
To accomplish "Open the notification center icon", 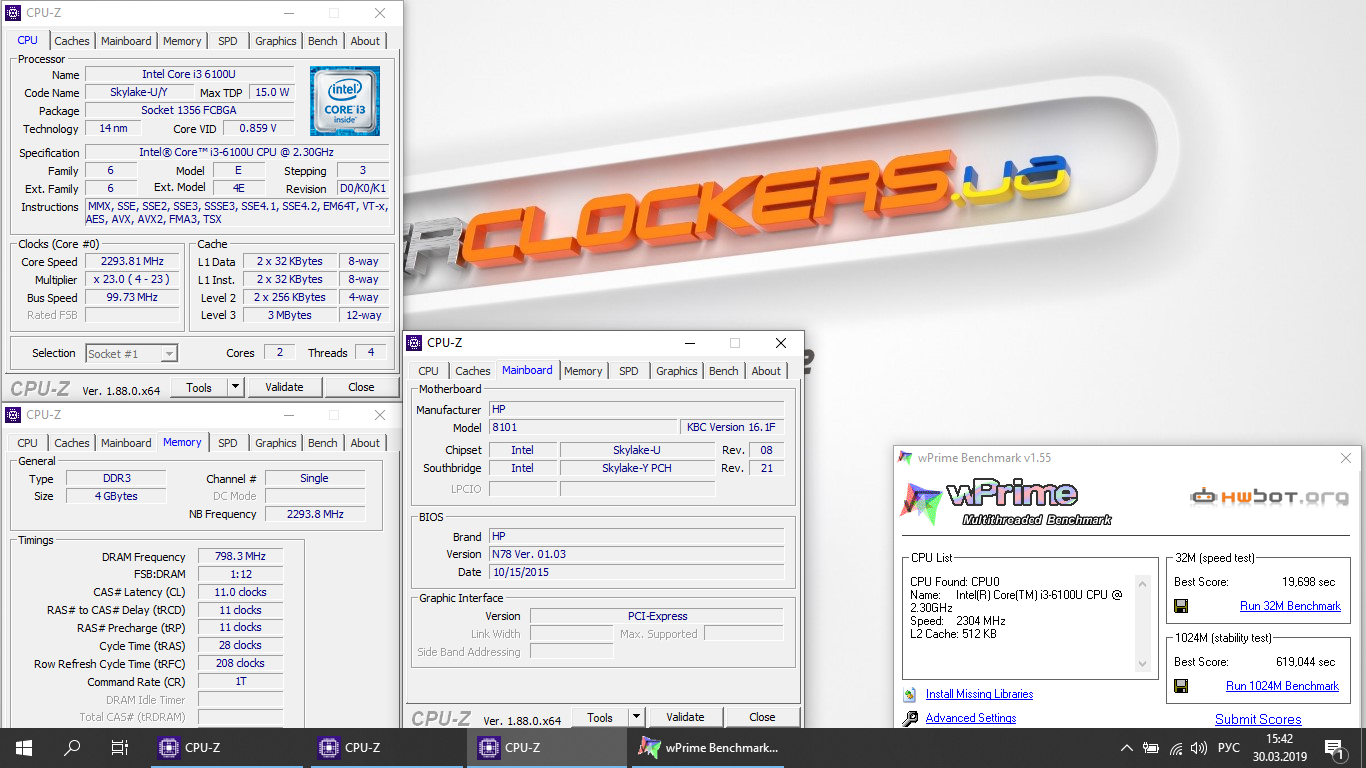I will click(x=1333, y=748).
